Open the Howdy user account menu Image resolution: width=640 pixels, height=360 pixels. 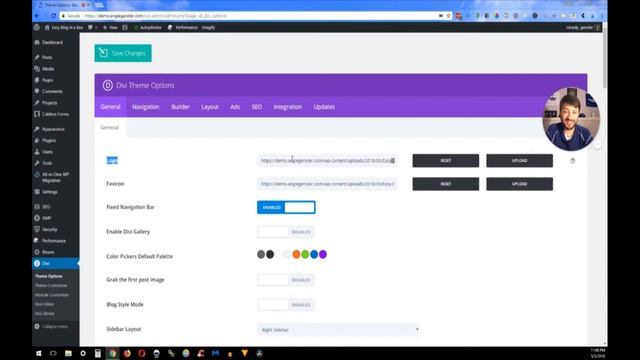(x=582, y=27)
